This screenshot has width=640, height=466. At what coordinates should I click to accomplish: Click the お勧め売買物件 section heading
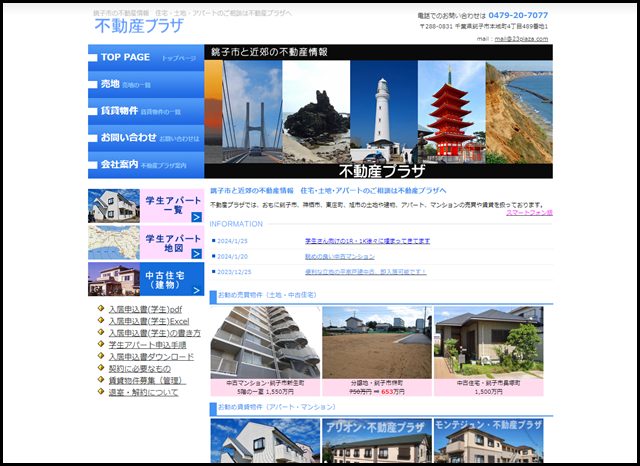267,295
